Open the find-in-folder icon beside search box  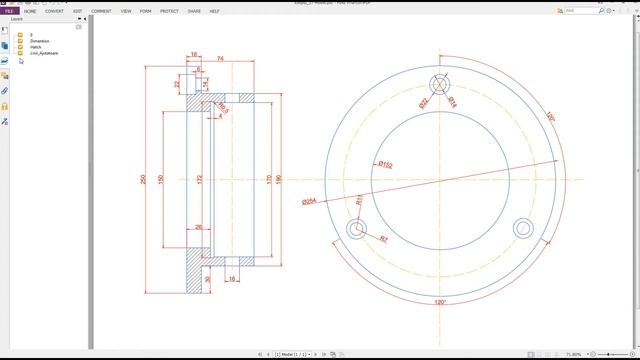560,11
